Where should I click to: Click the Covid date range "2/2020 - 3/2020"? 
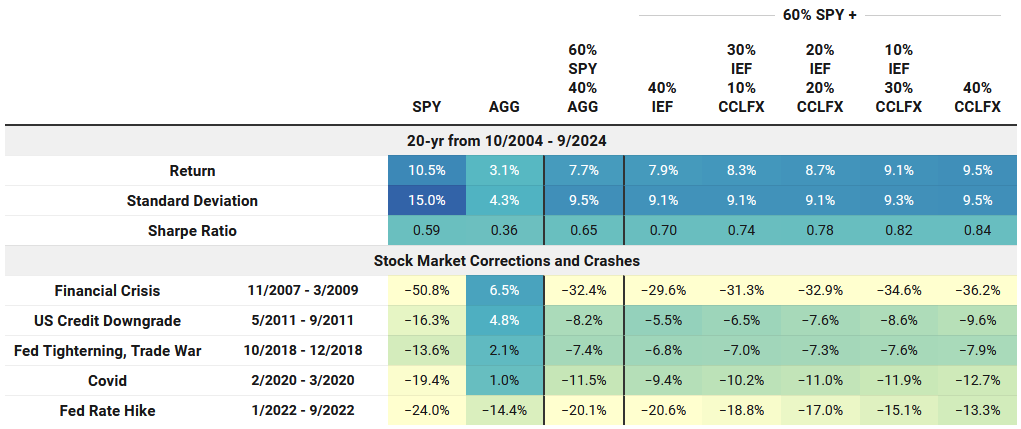pyautogui.click(x=304, y=381)
